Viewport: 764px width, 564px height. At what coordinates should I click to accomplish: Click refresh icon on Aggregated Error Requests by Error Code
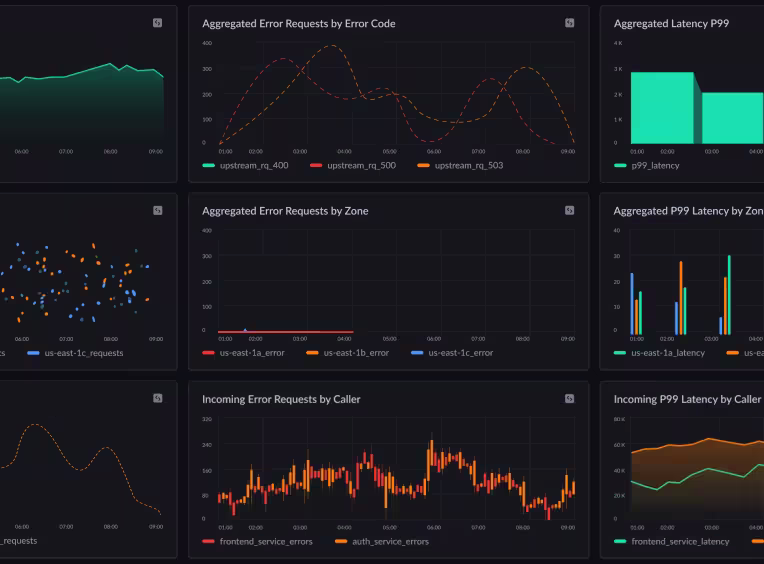(x=569, y=22)
